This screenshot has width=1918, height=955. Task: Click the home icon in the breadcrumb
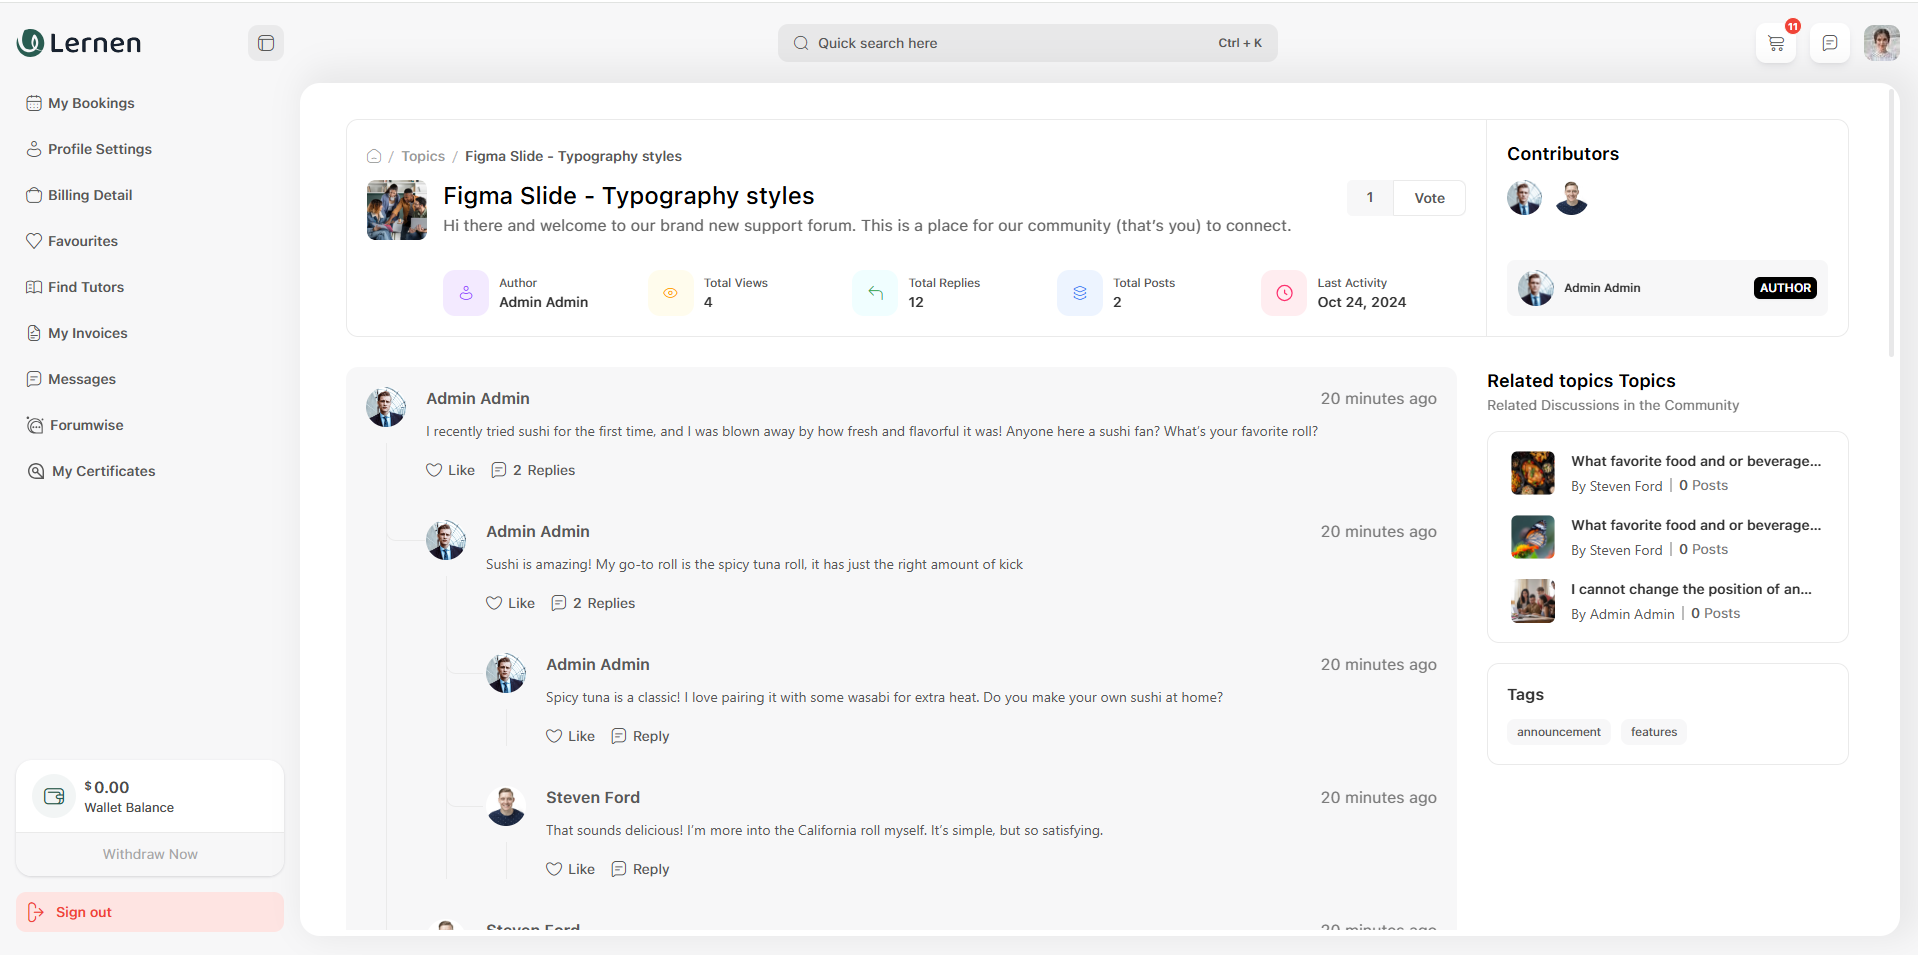(x=373, y=156)
